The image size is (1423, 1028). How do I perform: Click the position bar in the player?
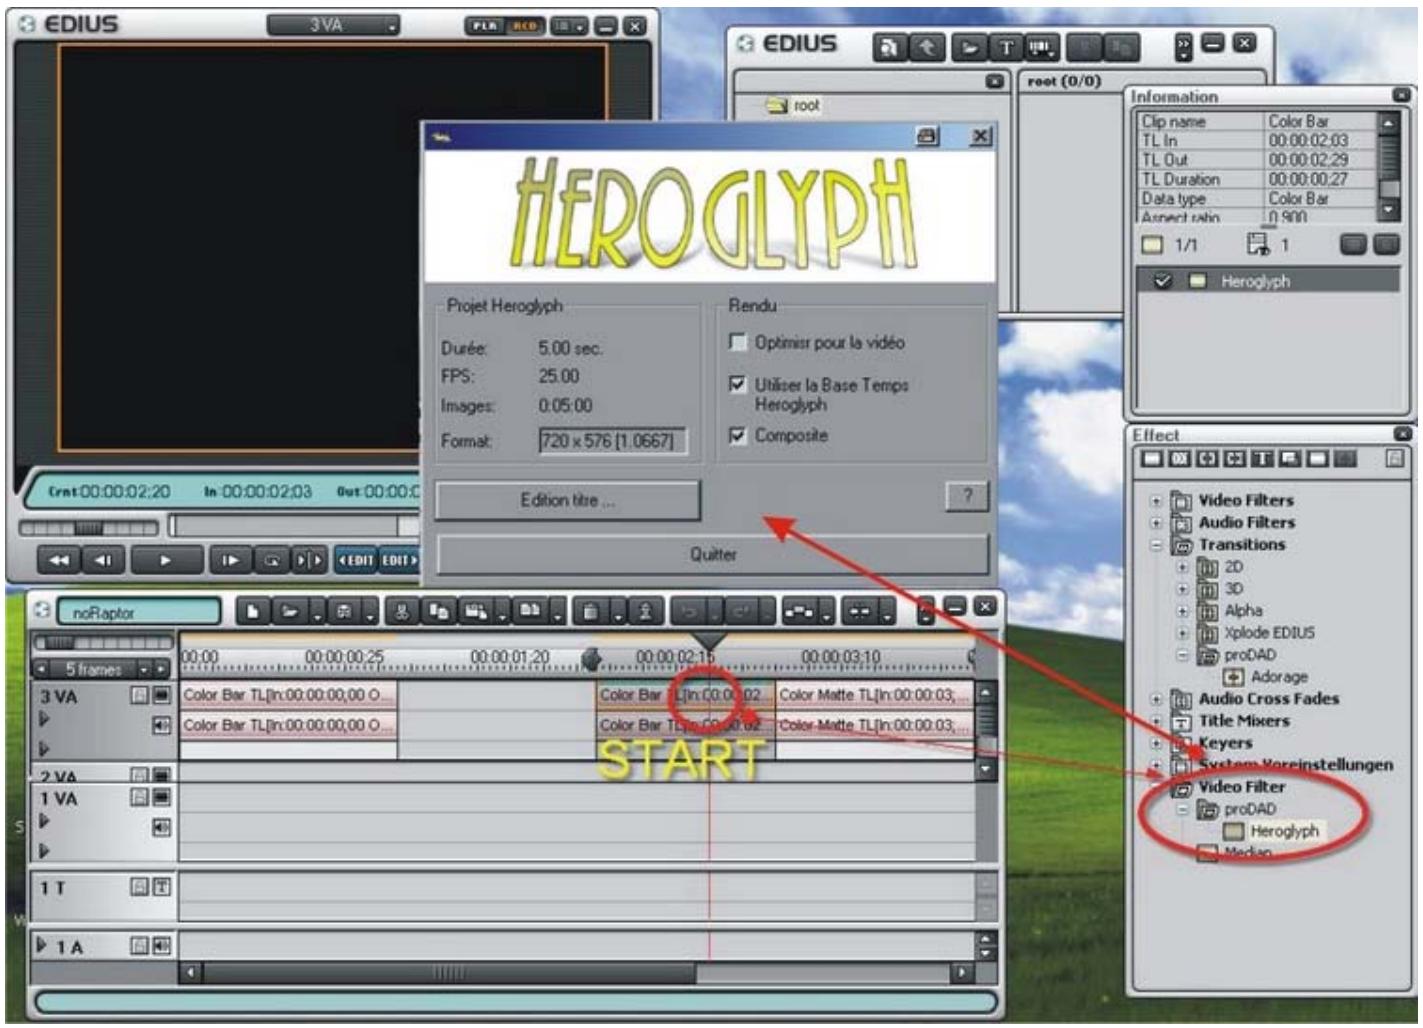295,526
